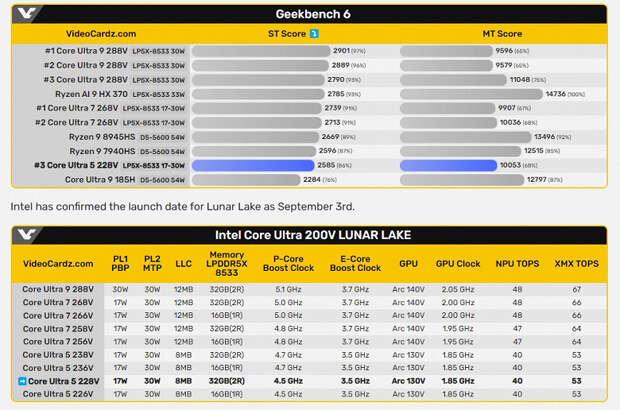Click the XMX TOPS column header
Screen dimensions: 620x410
point(577,264)
